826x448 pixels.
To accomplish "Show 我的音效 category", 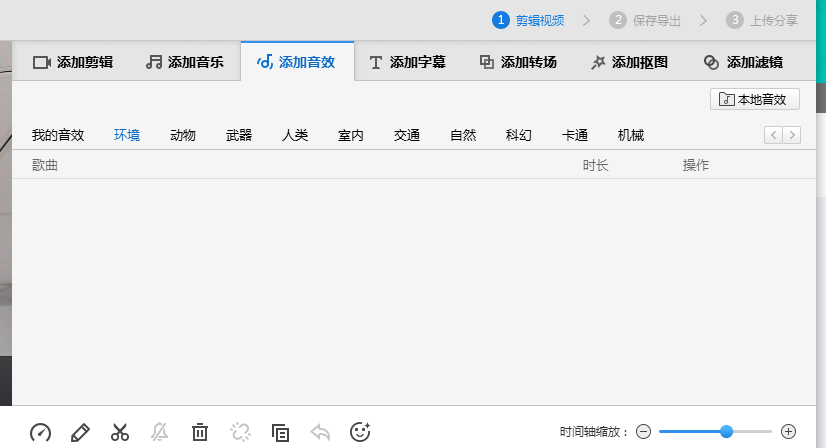I will click(x=58, y=135).
